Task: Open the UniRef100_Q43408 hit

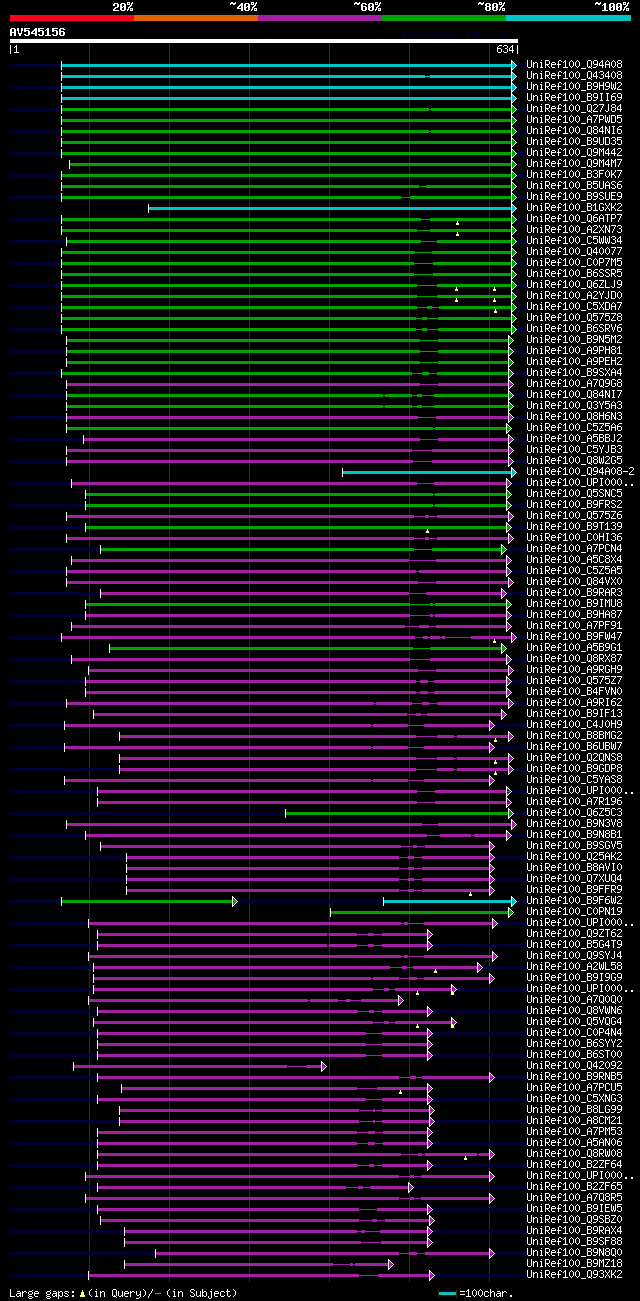Action: 574,75
